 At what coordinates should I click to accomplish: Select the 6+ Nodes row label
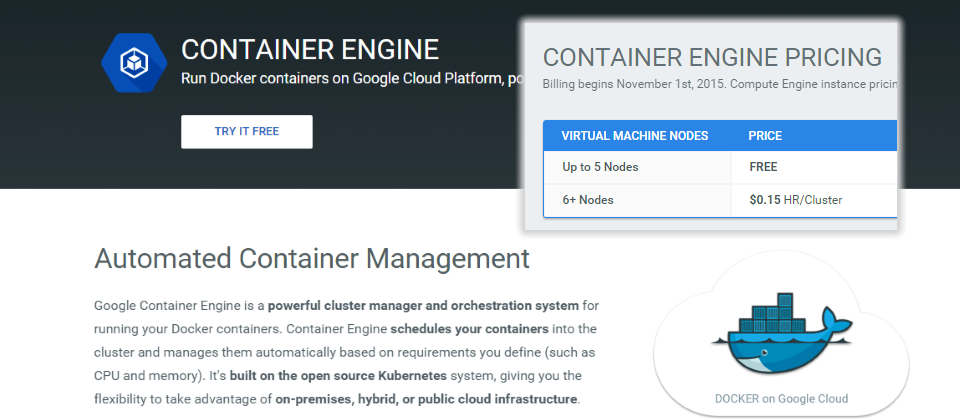point(587,200)
